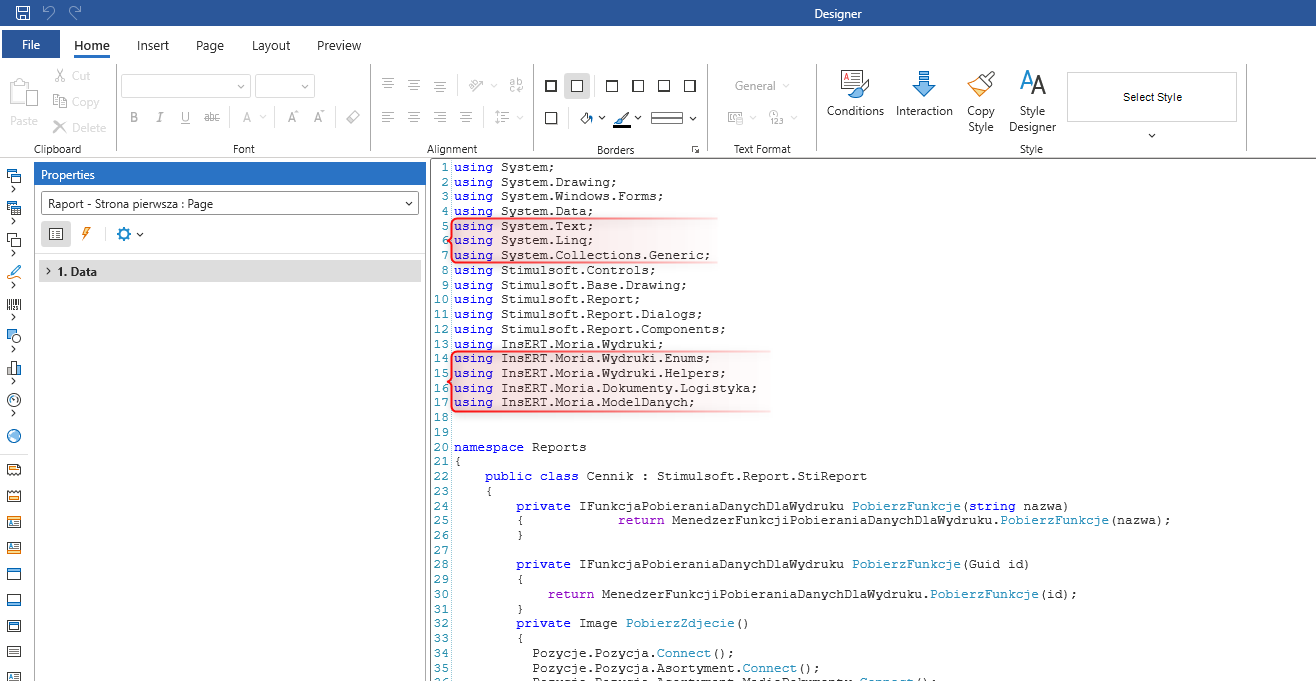Pick the border color pen swatch
Image resolution: width=1316 pixels, height=681 pixels.
(622, 118)
